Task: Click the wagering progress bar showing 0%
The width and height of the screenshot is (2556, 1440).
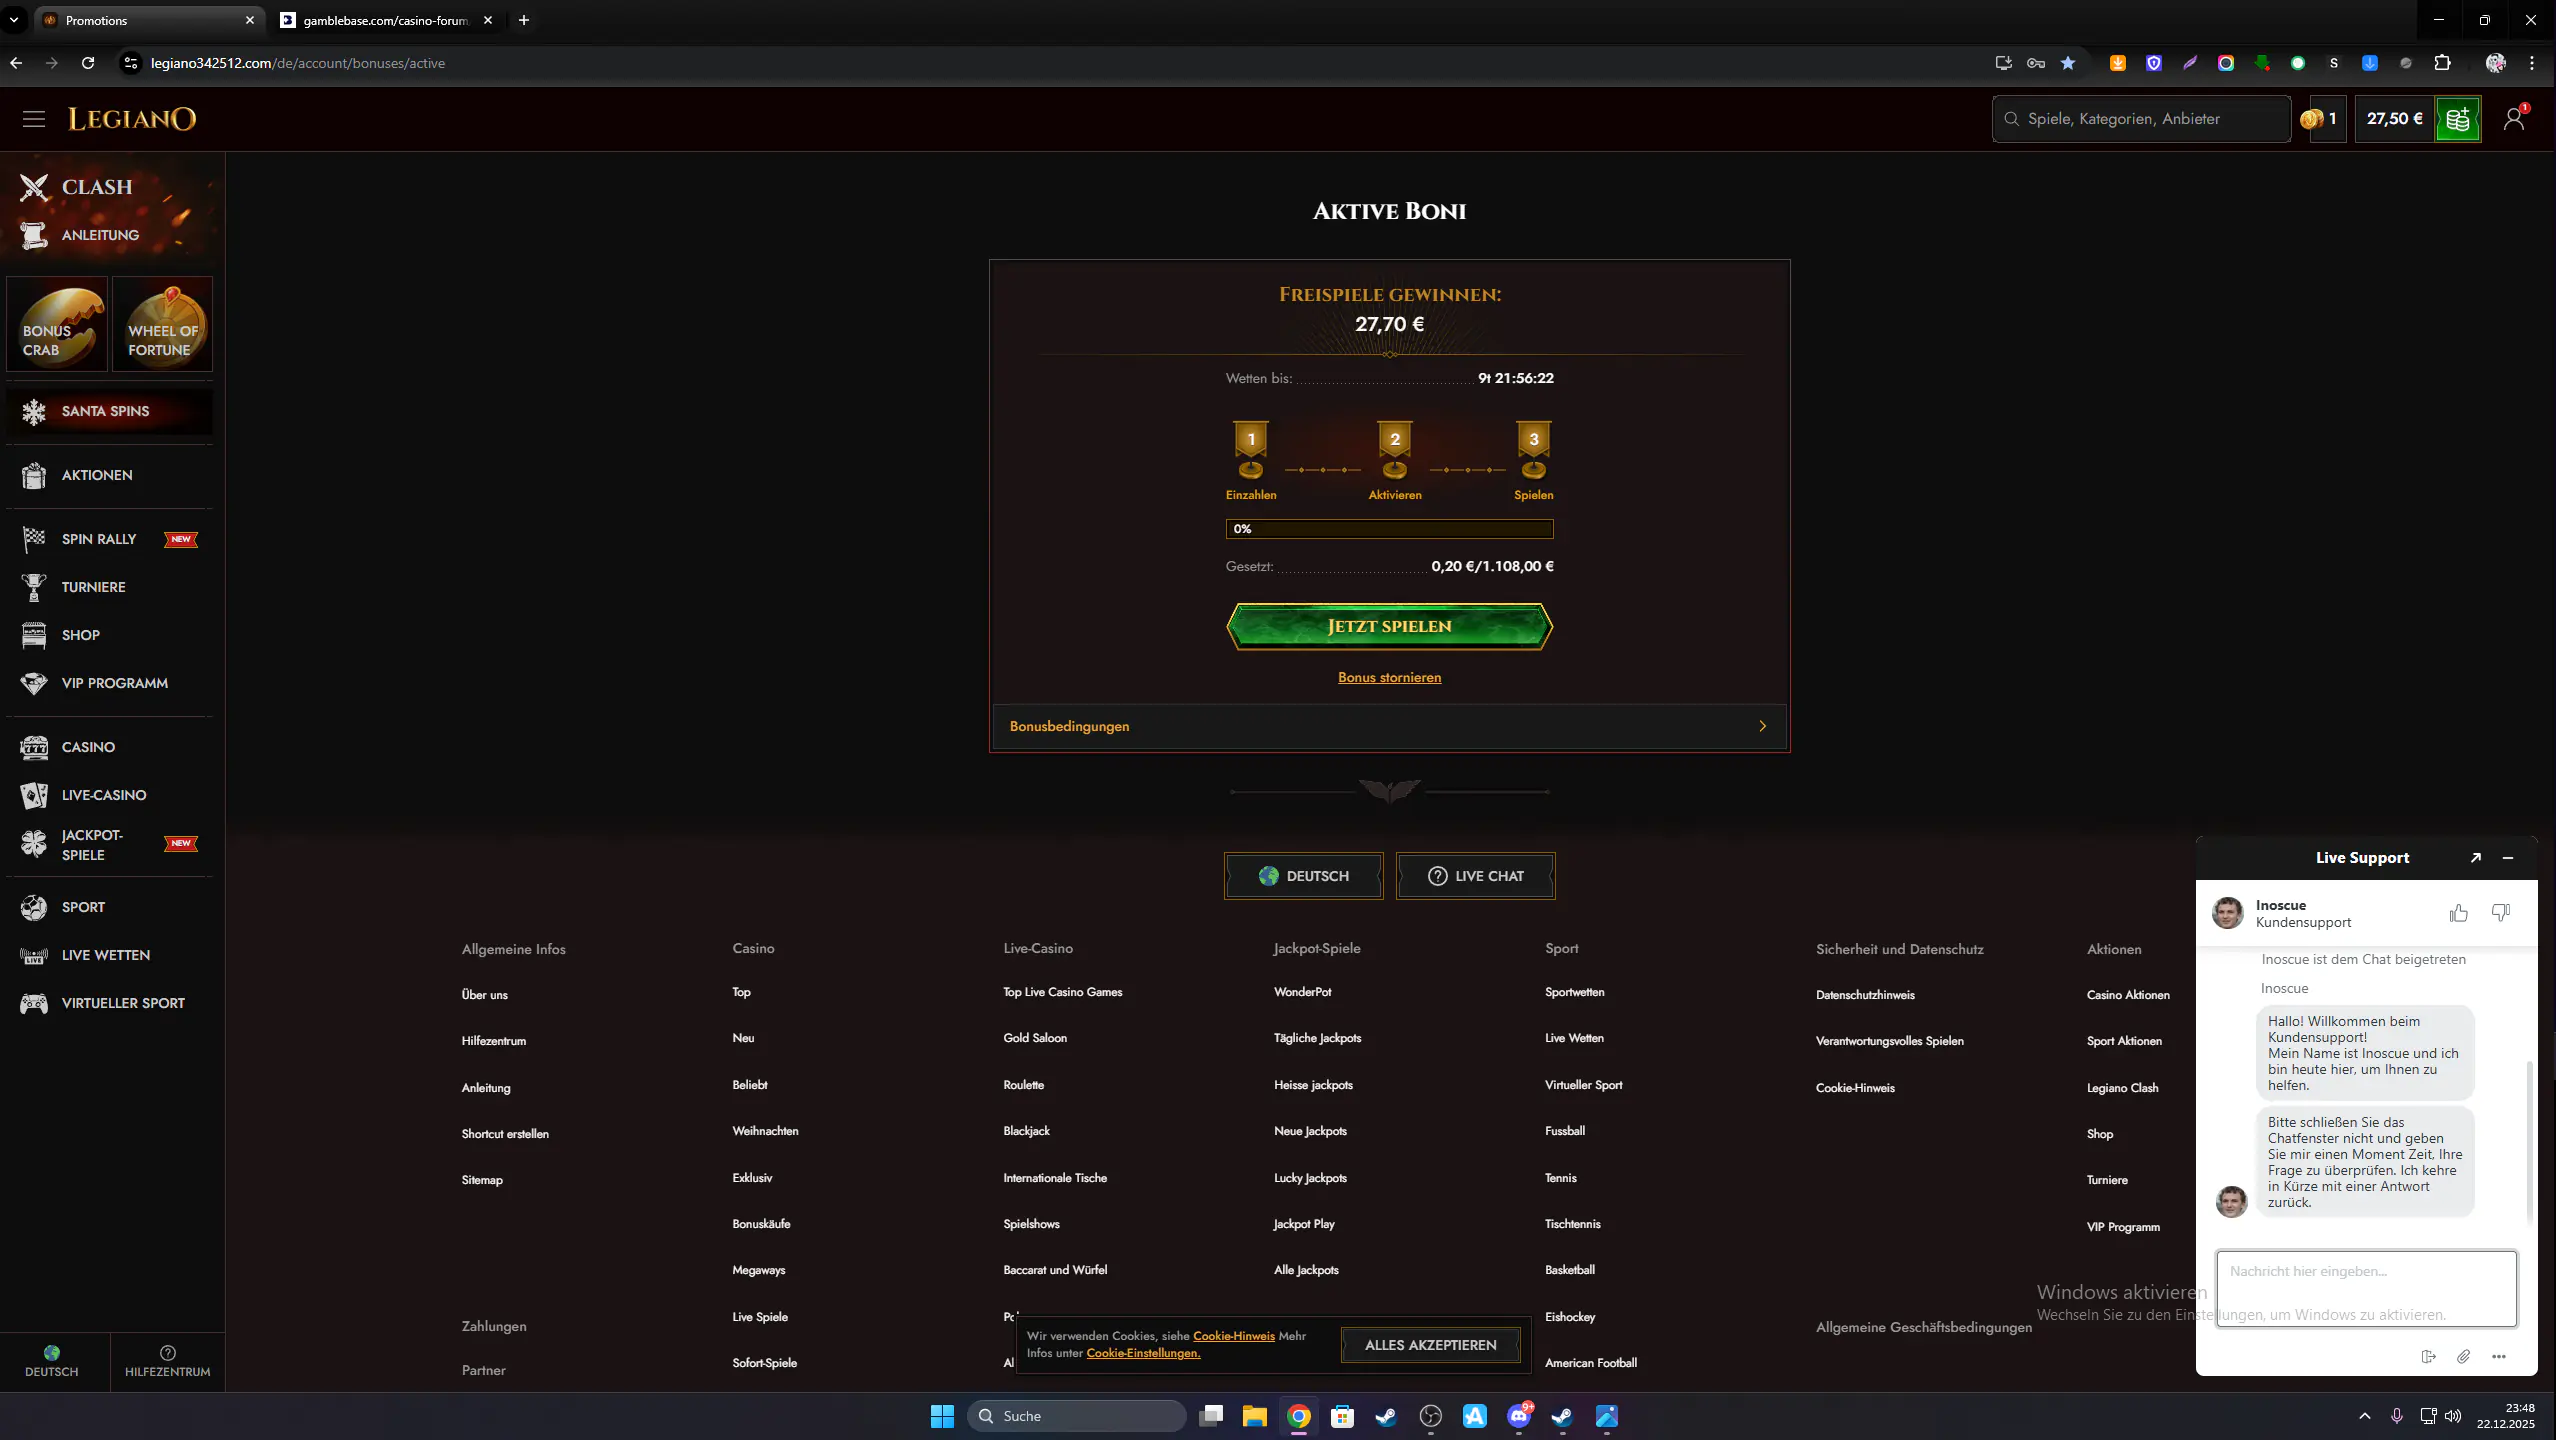Action: [x=1389, y=529]
